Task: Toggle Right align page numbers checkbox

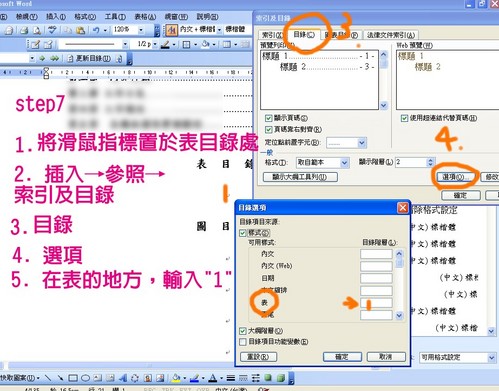Action: (x=269, y=130)
